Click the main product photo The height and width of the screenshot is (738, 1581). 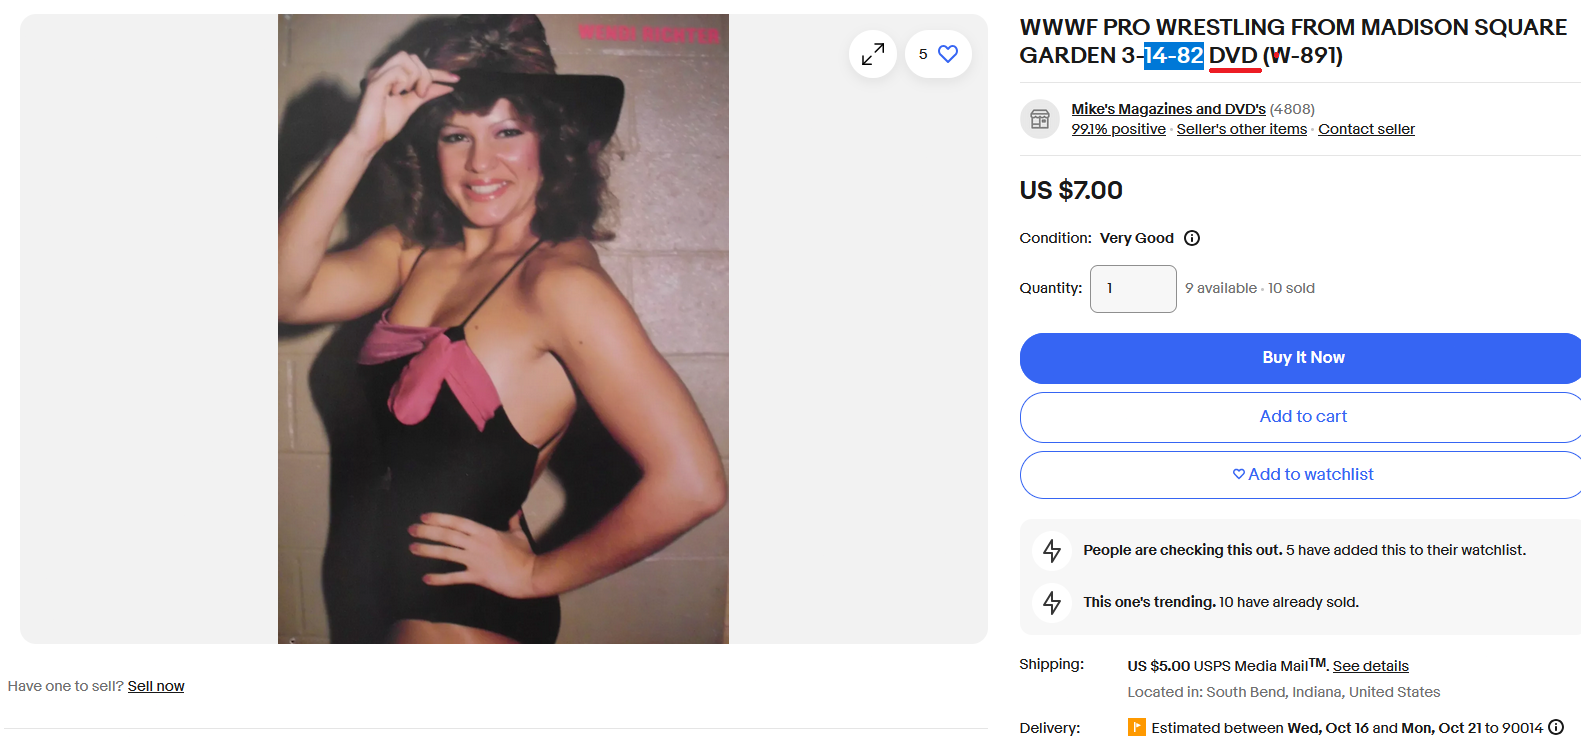click(503, 329)
